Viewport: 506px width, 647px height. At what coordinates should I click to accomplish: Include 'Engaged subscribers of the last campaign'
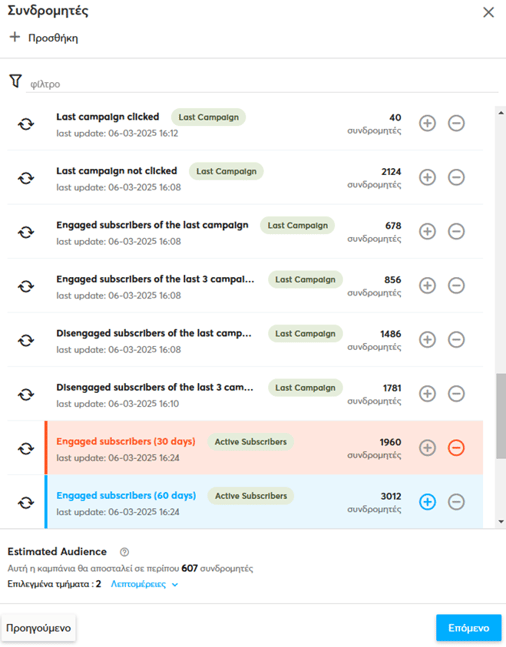pos(428,231)
